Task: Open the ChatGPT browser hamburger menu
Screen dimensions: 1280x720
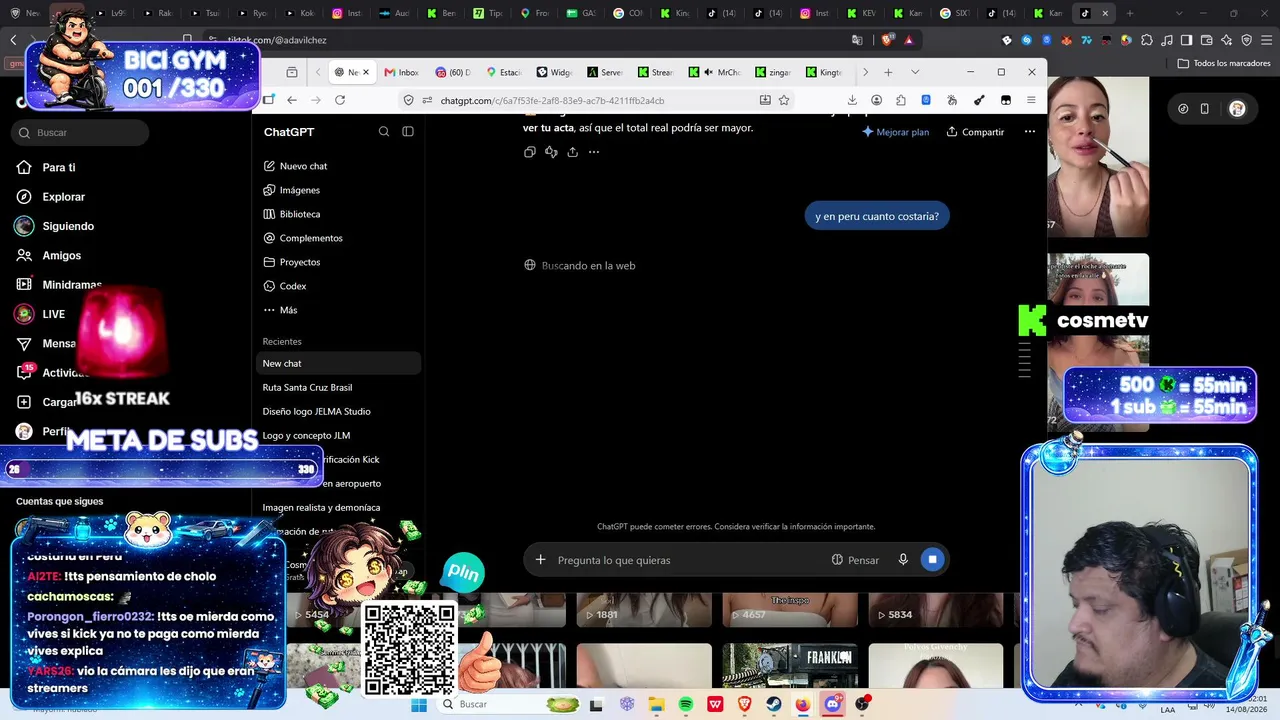Action: [x=1031, y=100]
